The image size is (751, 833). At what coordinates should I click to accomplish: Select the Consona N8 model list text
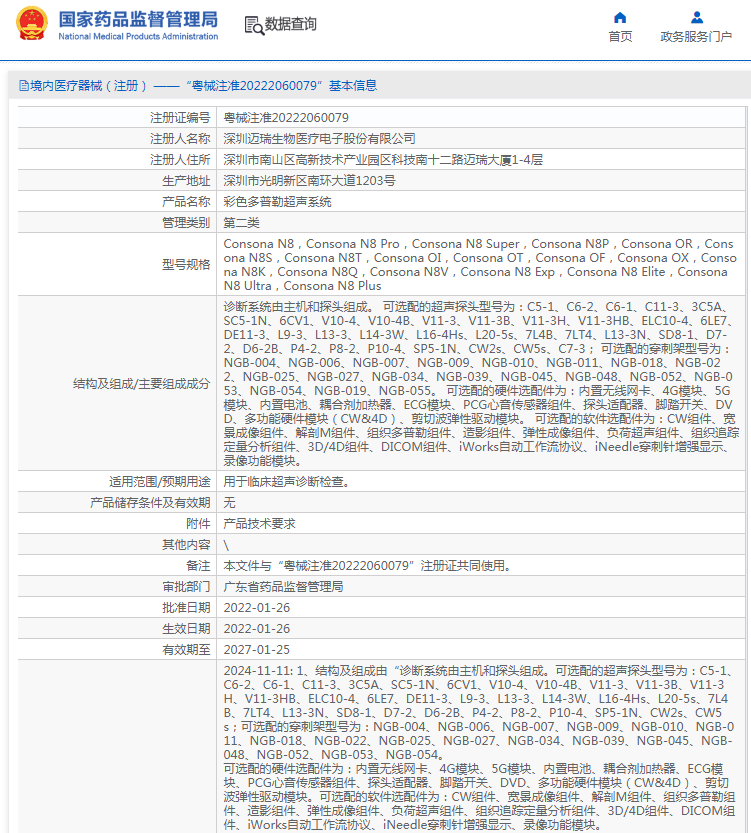pyautogui.click(x=480, y=265)
